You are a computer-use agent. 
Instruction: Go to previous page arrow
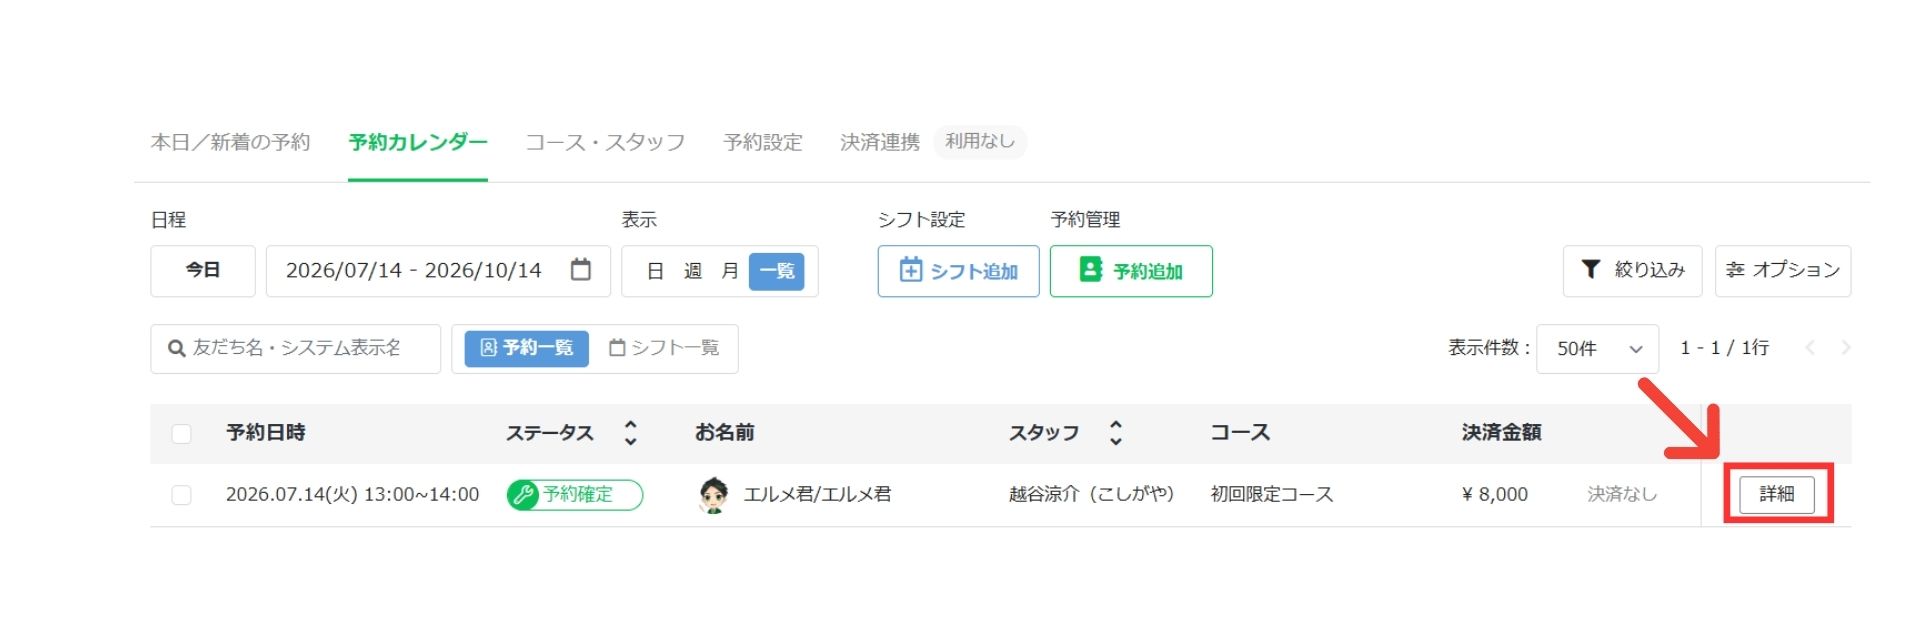point(1810,348)
